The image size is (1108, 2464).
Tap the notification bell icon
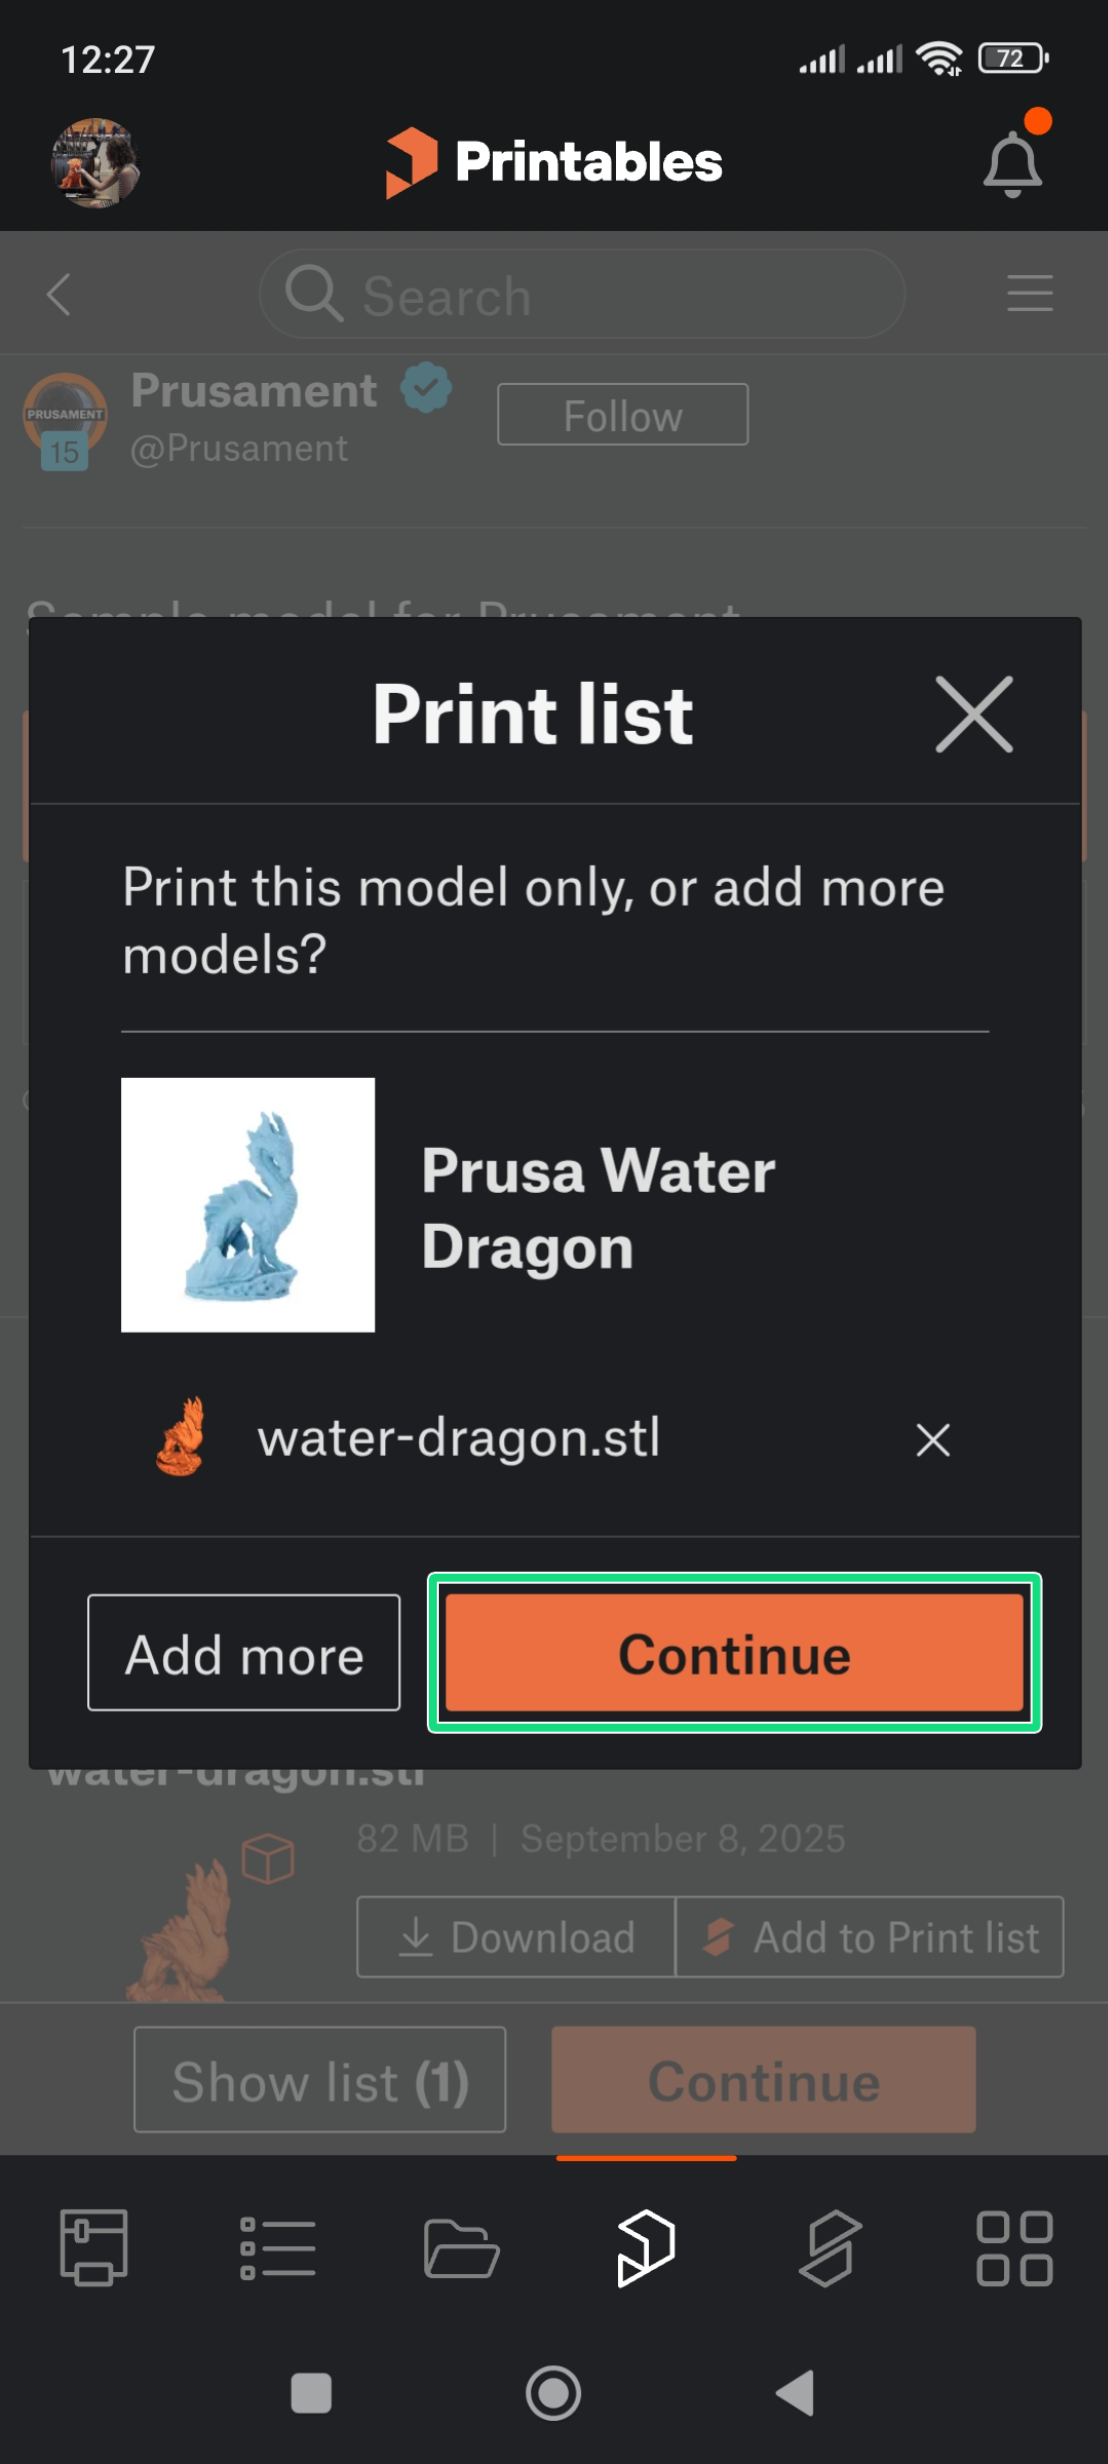pyautogui.click(x=1012, y=163)
